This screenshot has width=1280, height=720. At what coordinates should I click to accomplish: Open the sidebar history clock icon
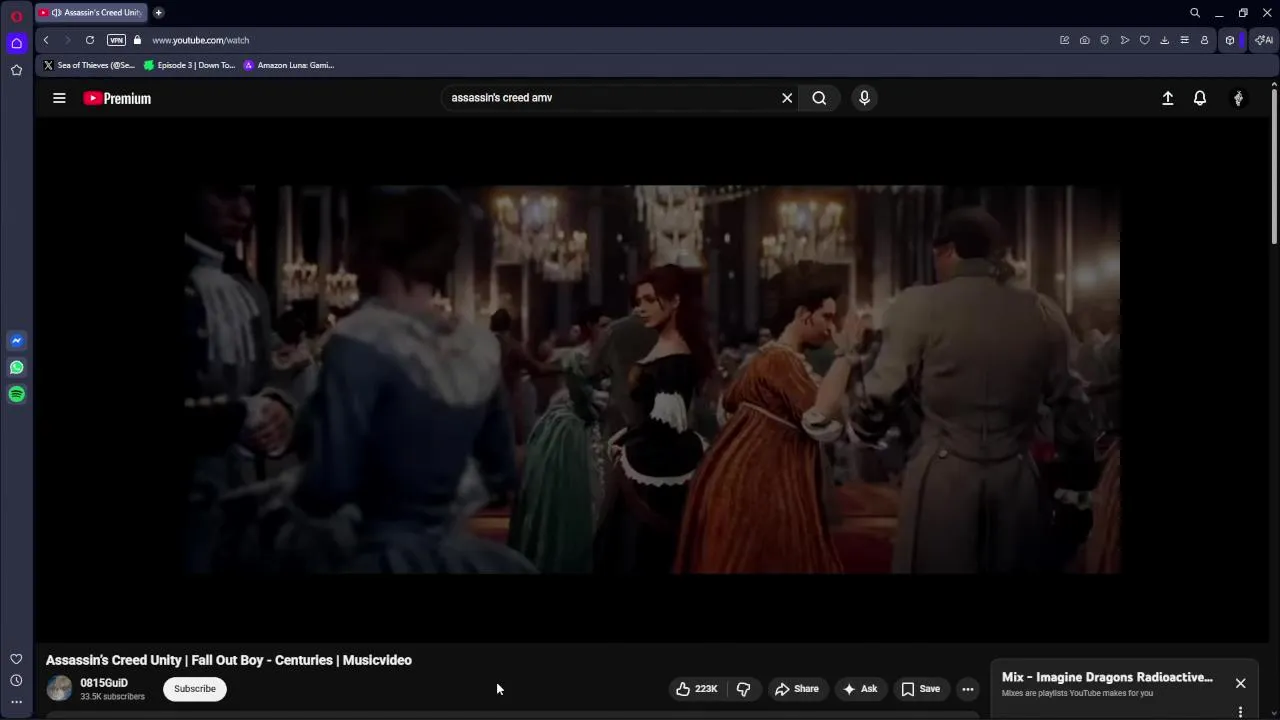point(16,681)
